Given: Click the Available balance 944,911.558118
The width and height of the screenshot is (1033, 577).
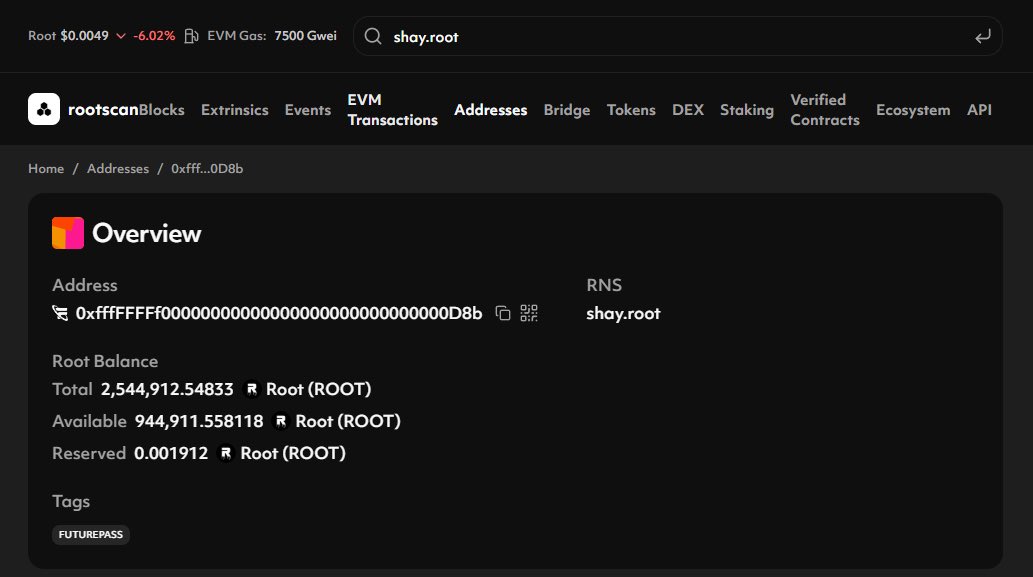Looking at the screenshot, I should click(199, 421).
